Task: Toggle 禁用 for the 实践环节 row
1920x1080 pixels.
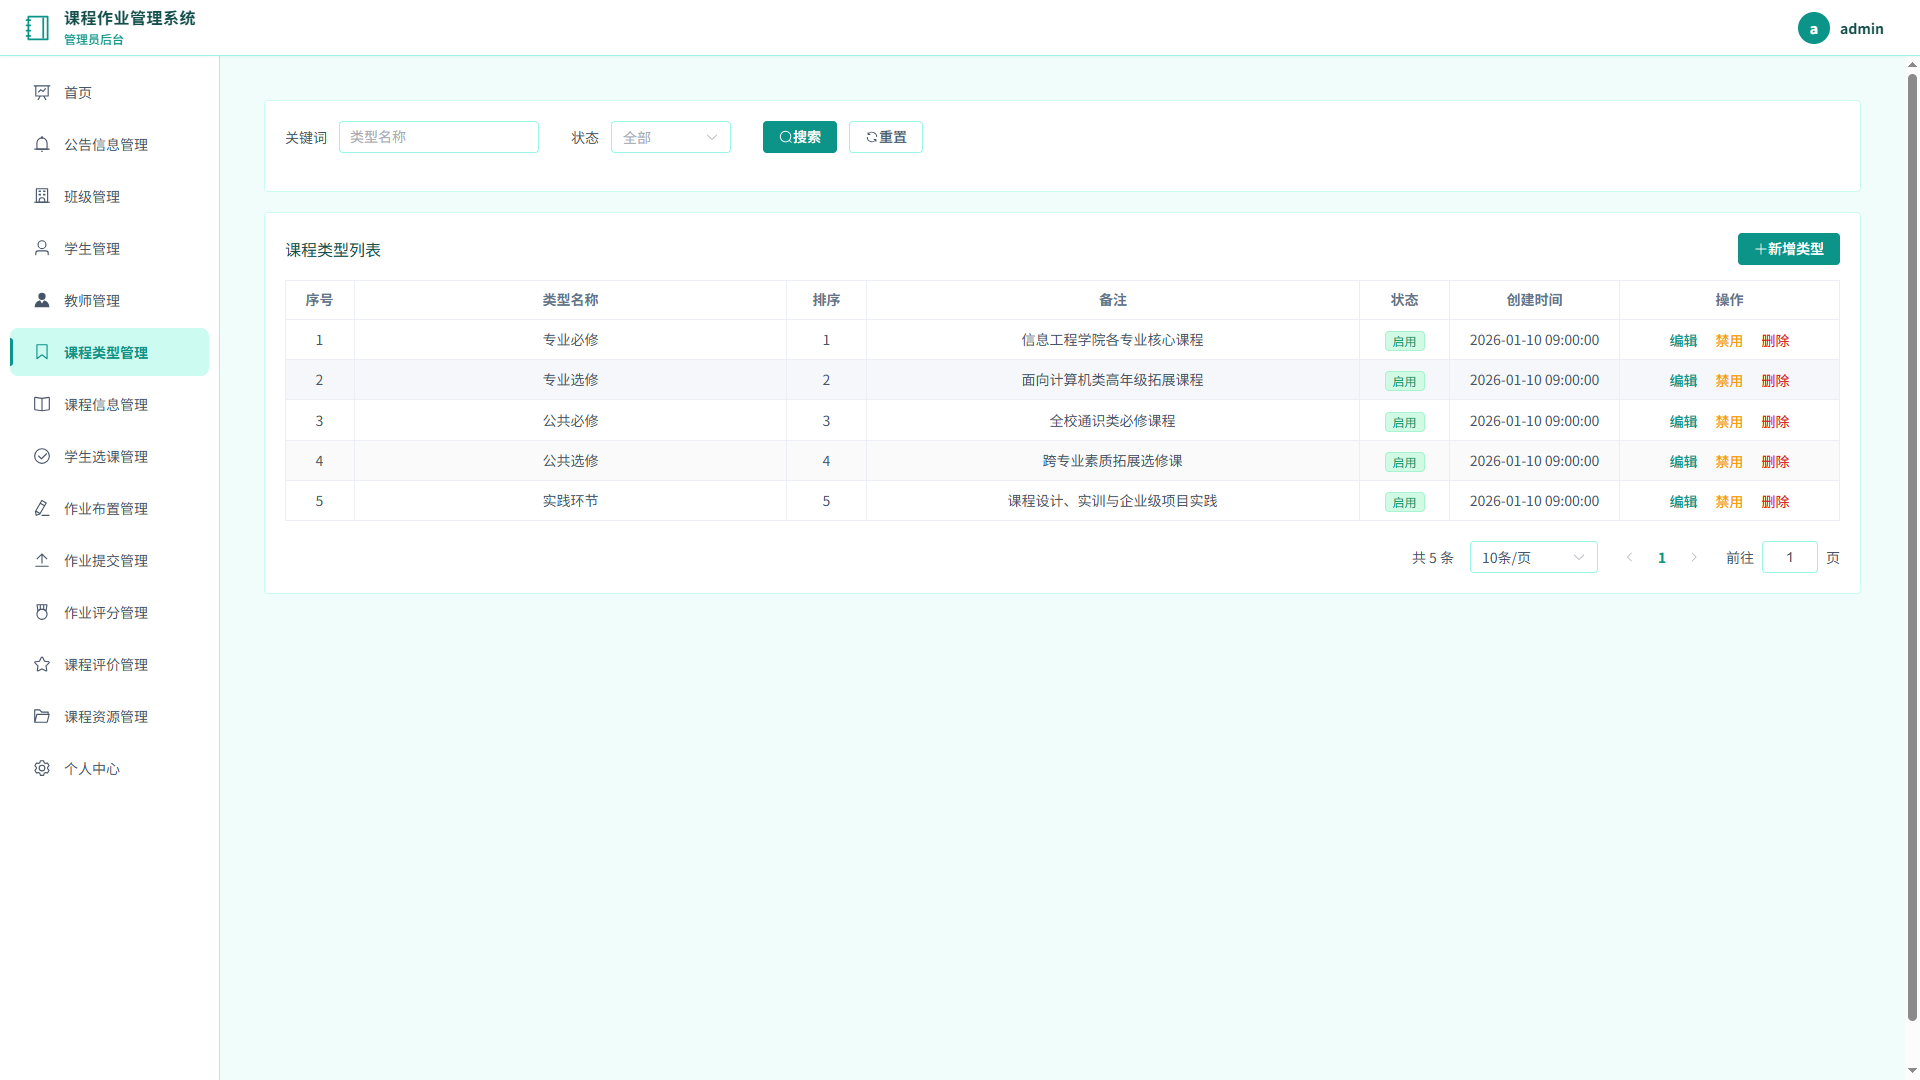Action: (x=1729, y=502)
